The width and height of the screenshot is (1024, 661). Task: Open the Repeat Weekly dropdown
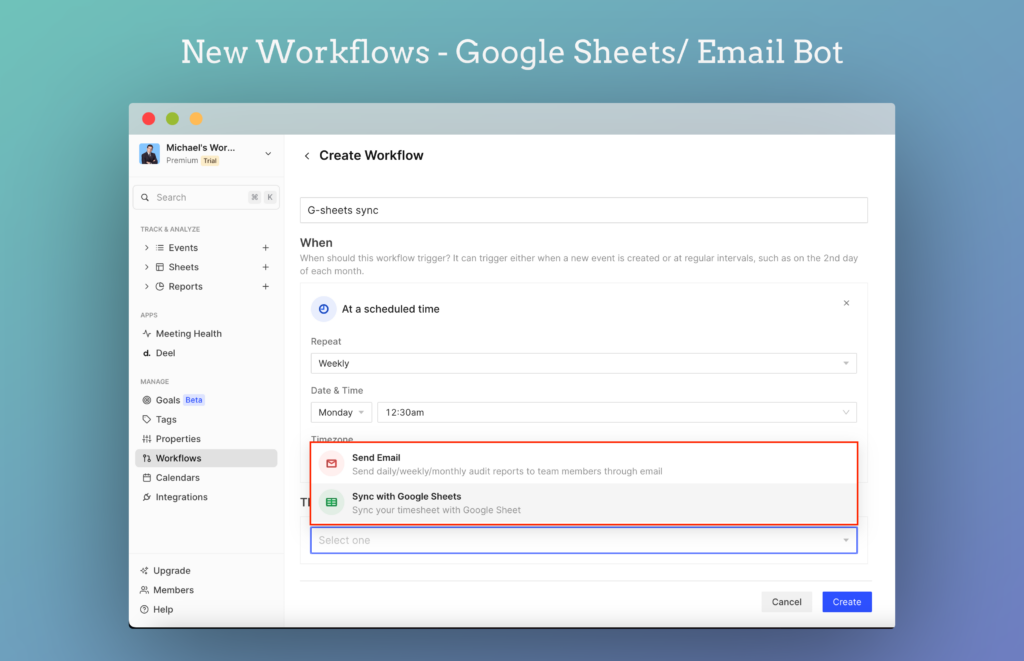[x=584, y=363]
